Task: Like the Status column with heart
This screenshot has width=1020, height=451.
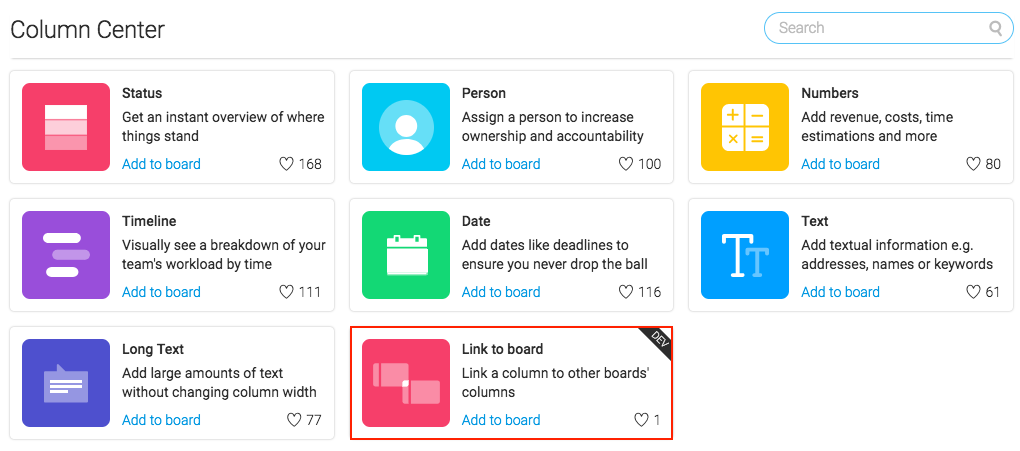Action: (286, 164)
